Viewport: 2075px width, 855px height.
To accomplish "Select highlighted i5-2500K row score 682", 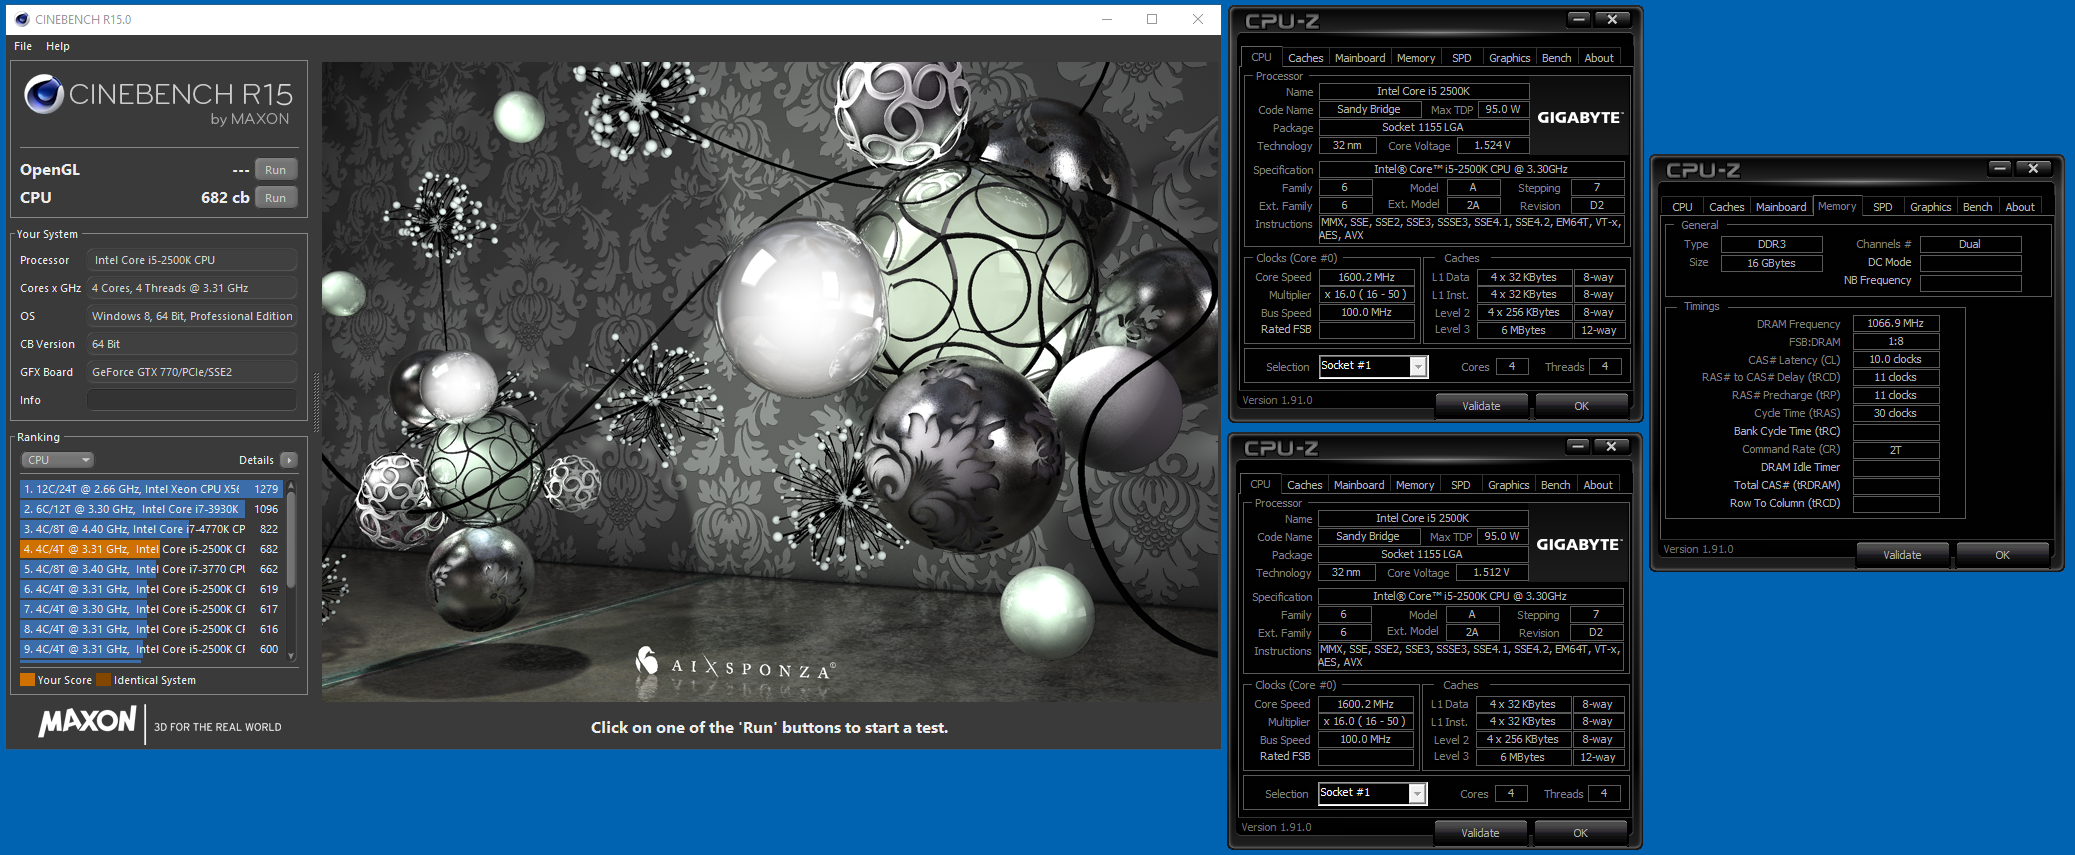I will (x=151, y=549).
